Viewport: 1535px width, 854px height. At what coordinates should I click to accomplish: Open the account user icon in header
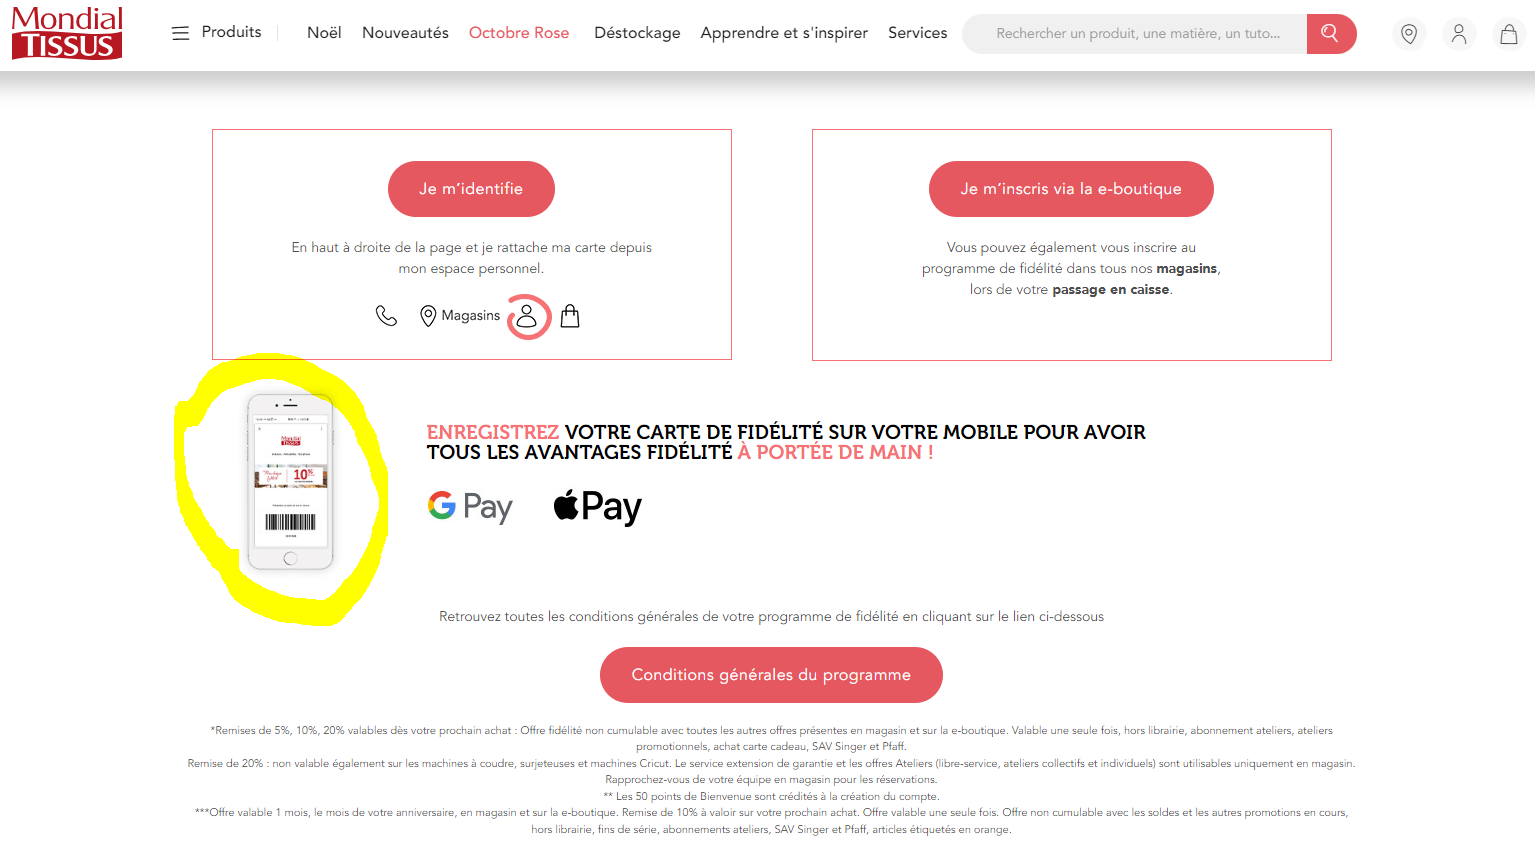point(1459,34)
